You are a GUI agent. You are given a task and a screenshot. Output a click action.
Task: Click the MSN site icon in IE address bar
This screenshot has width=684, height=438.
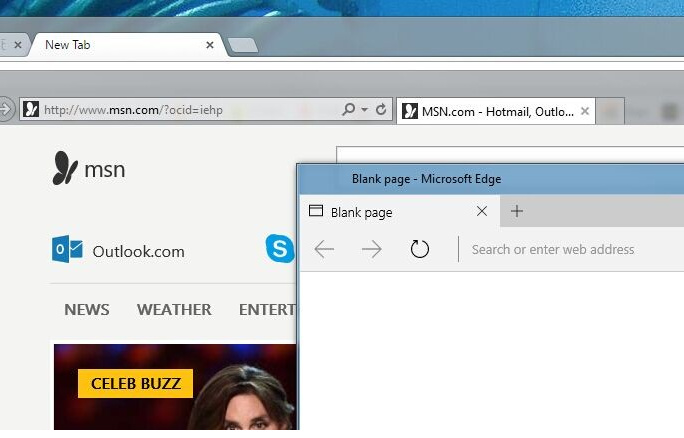32,110
